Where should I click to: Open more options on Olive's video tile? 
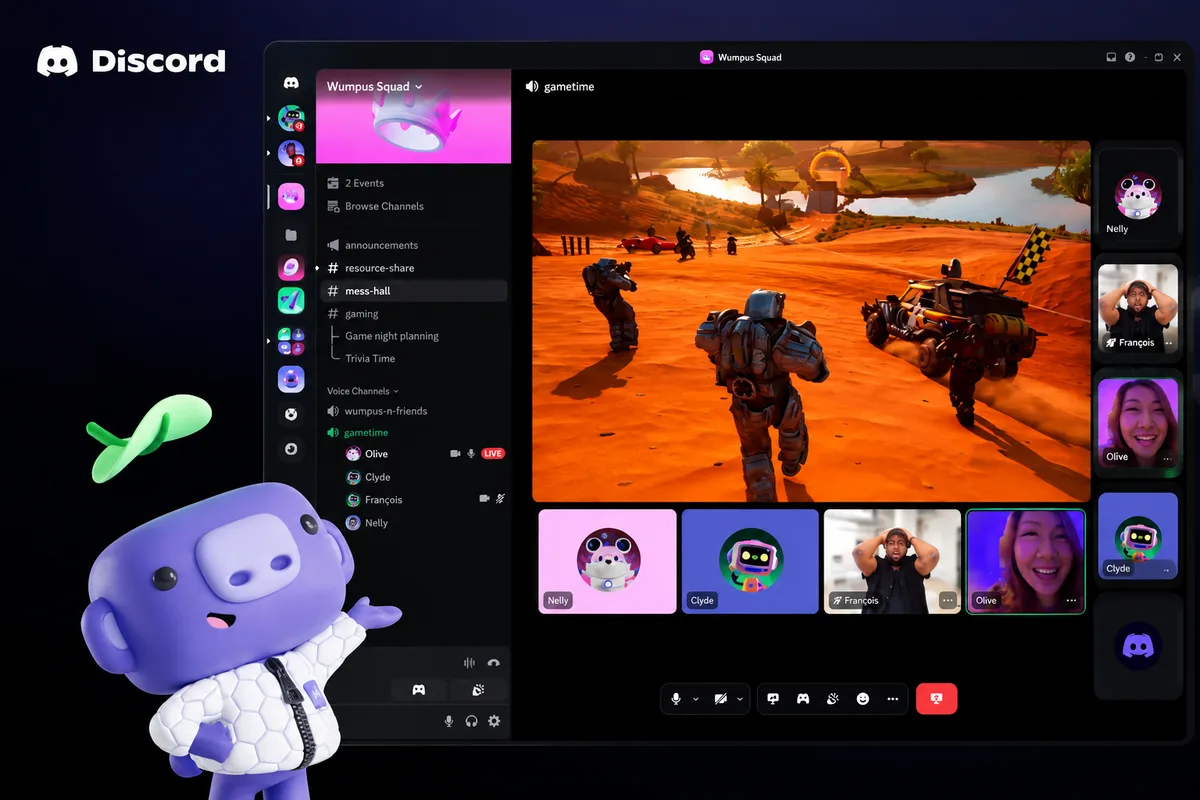1071,601
